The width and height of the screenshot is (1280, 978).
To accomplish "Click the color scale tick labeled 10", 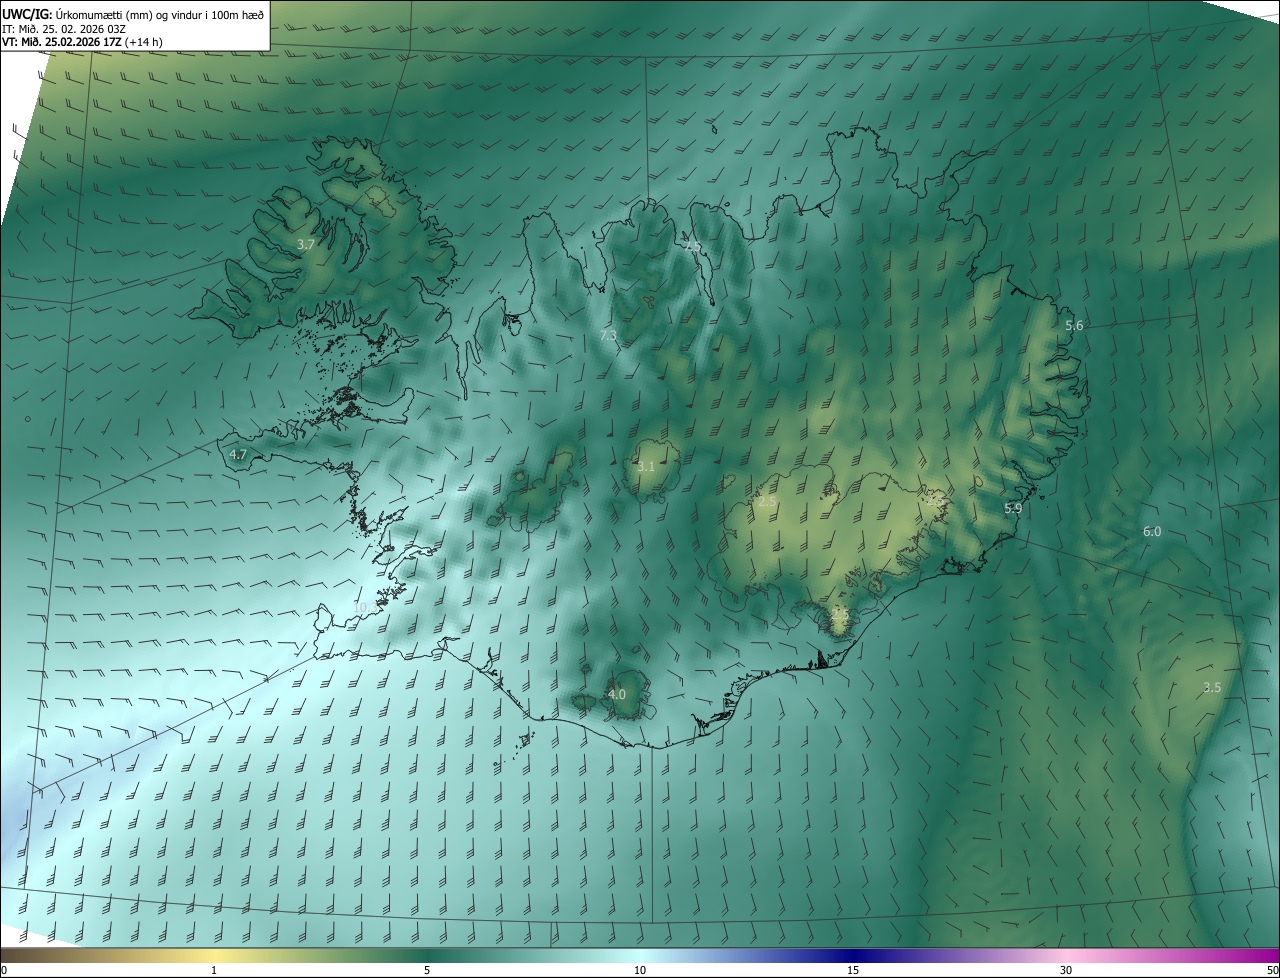I will coord(640,970).
